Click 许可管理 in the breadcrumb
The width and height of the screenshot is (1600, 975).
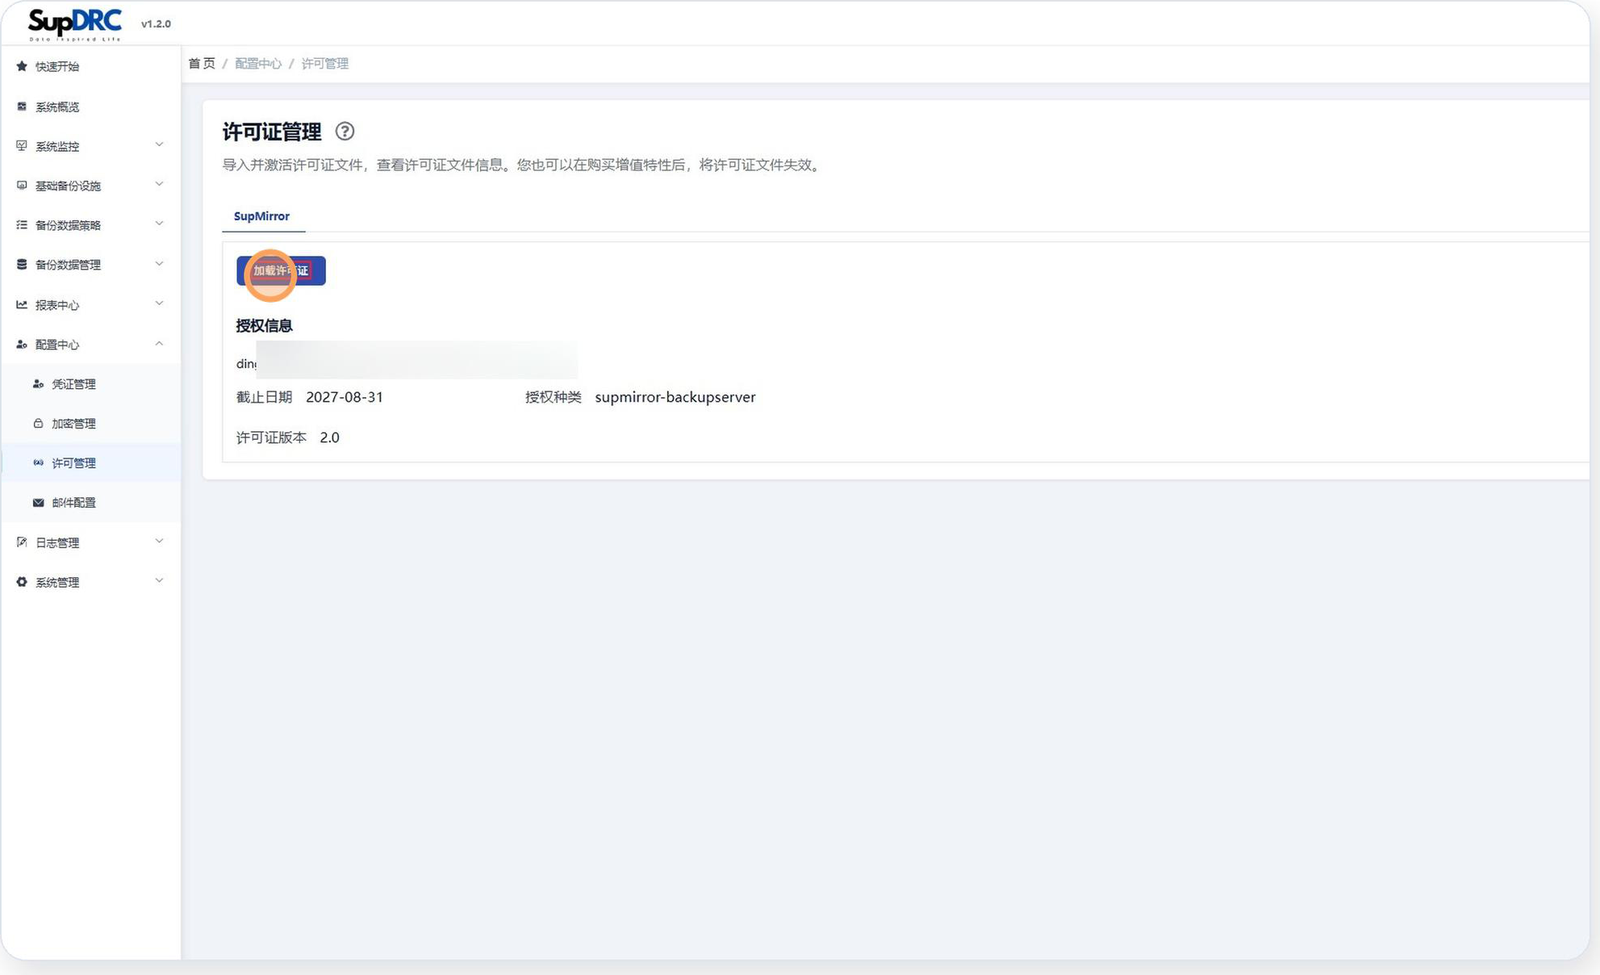[325, 63]
